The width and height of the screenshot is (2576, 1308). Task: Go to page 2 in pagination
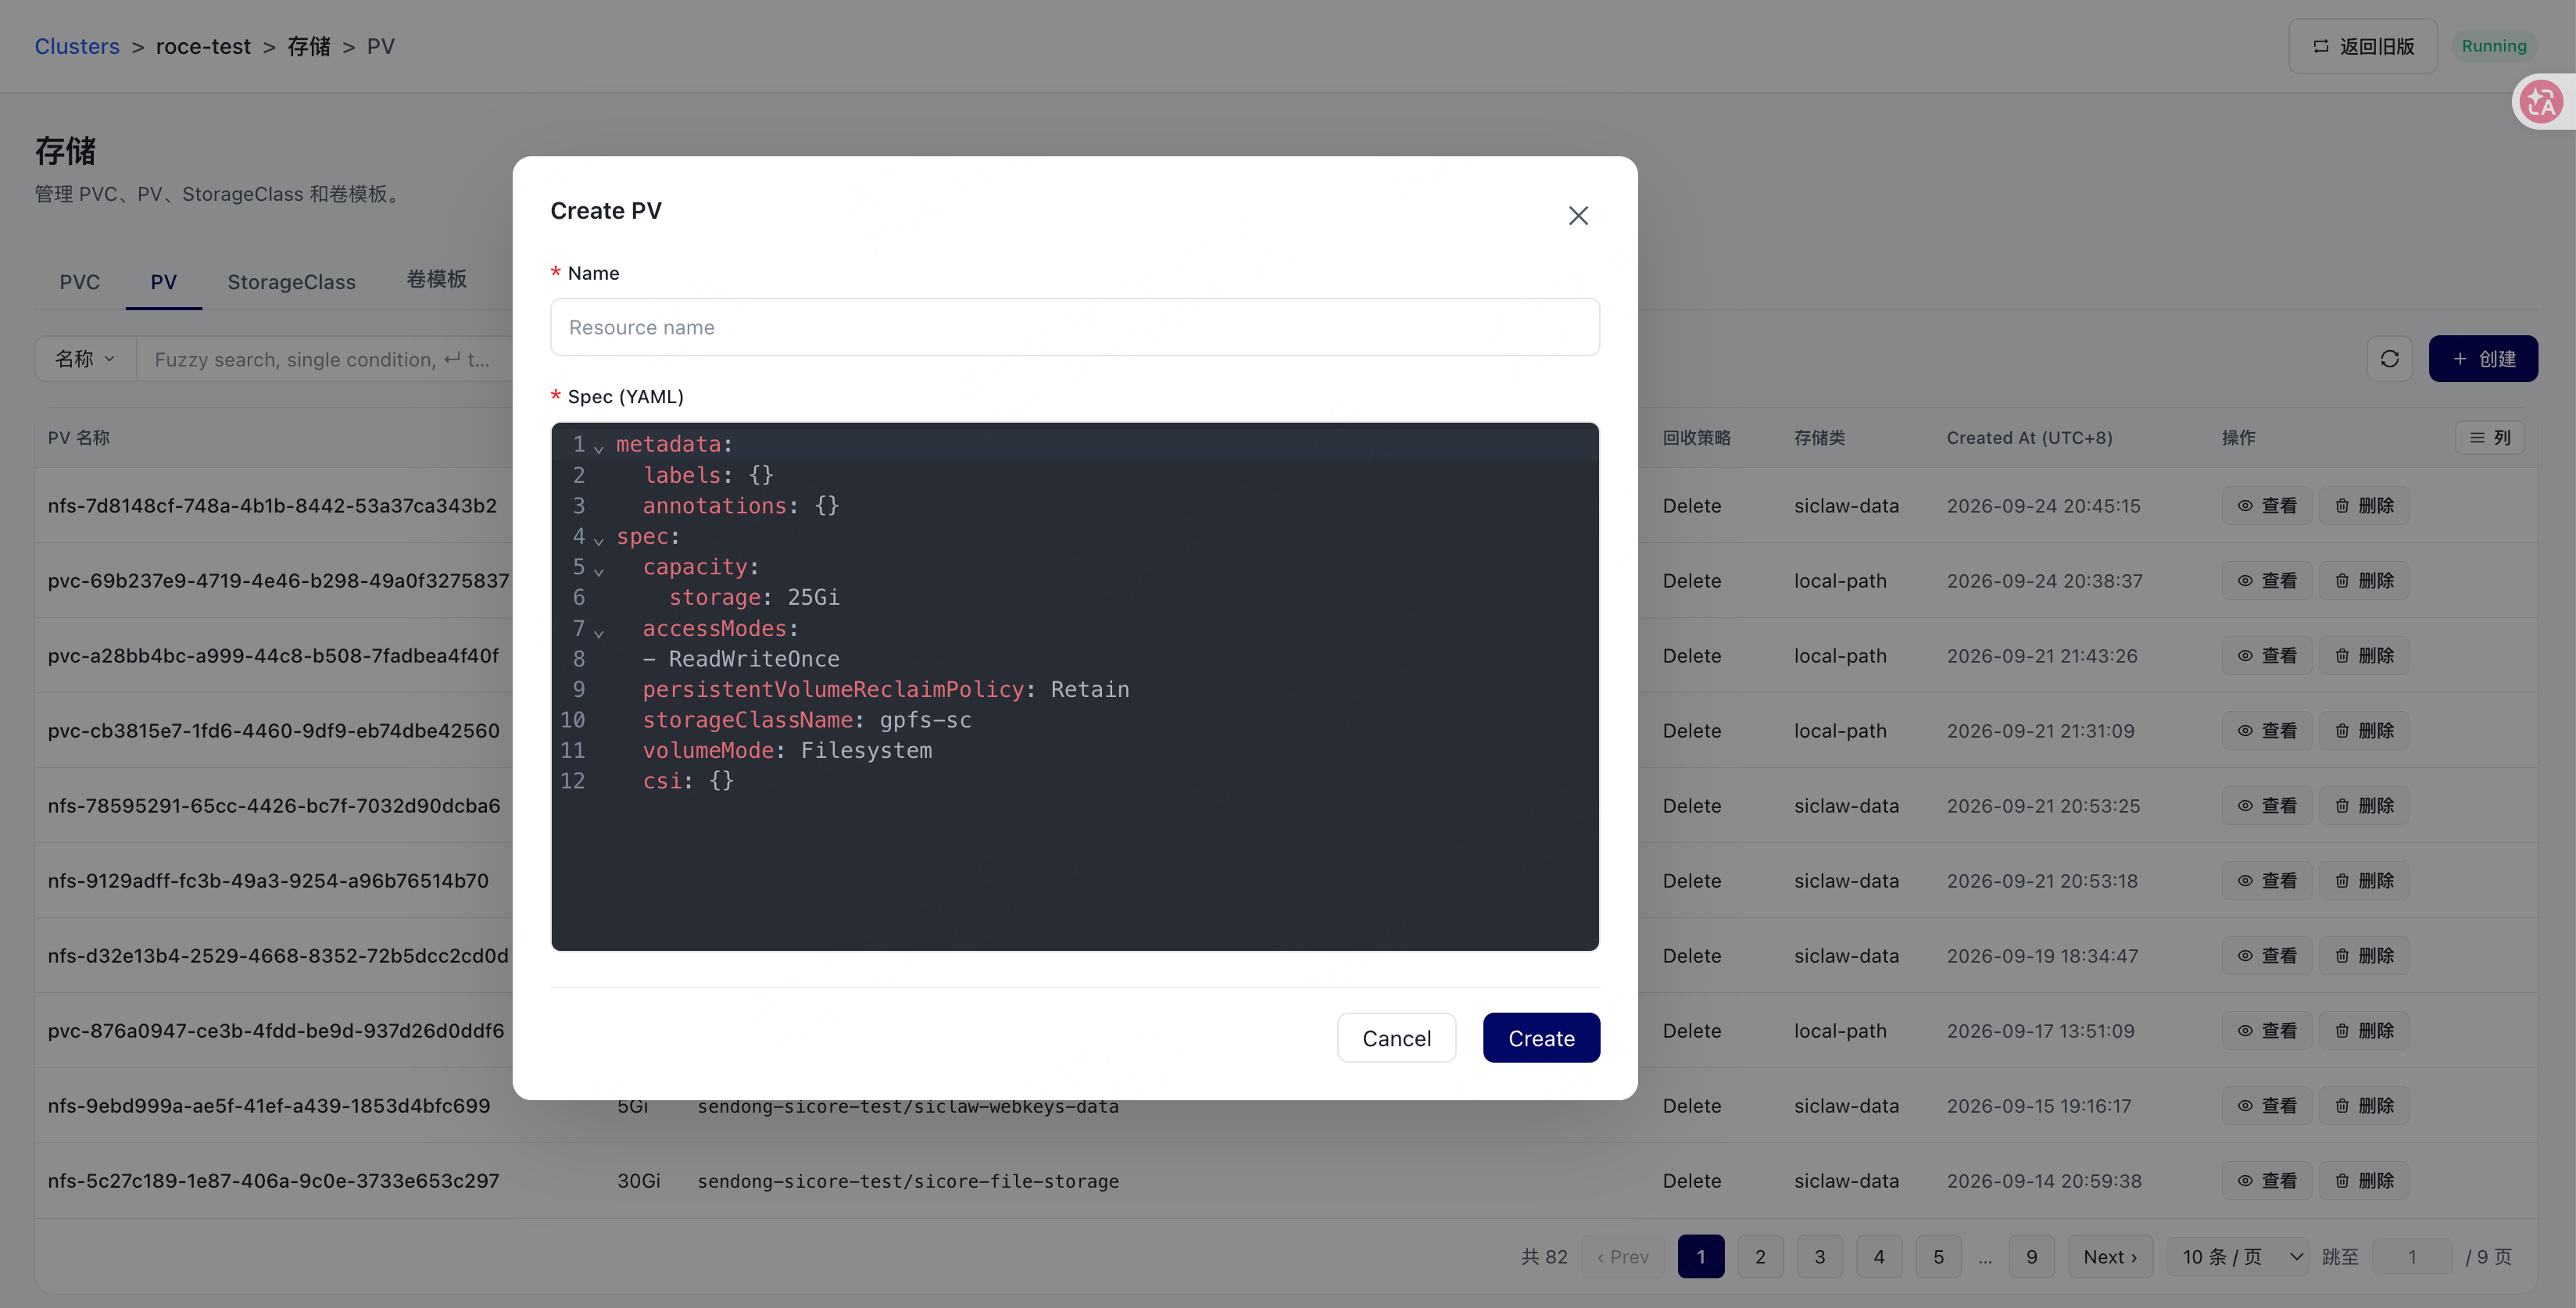pos(1760,1256)
